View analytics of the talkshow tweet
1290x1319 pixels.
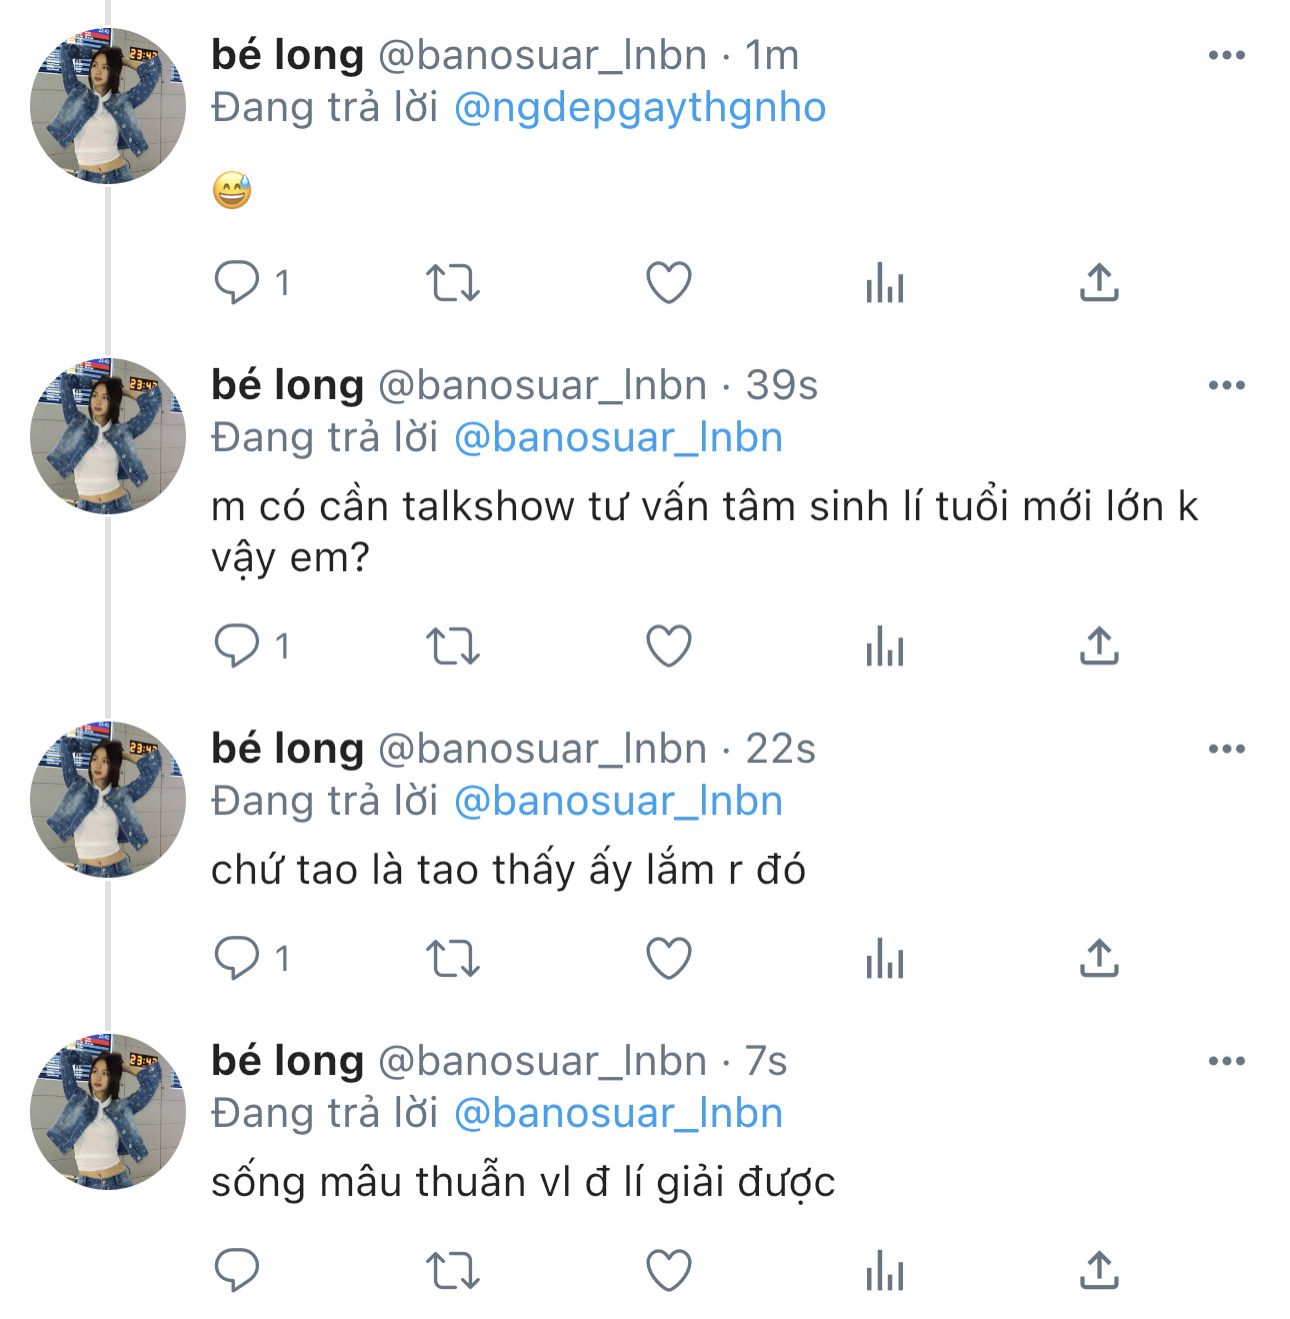(x=885, y=646)
